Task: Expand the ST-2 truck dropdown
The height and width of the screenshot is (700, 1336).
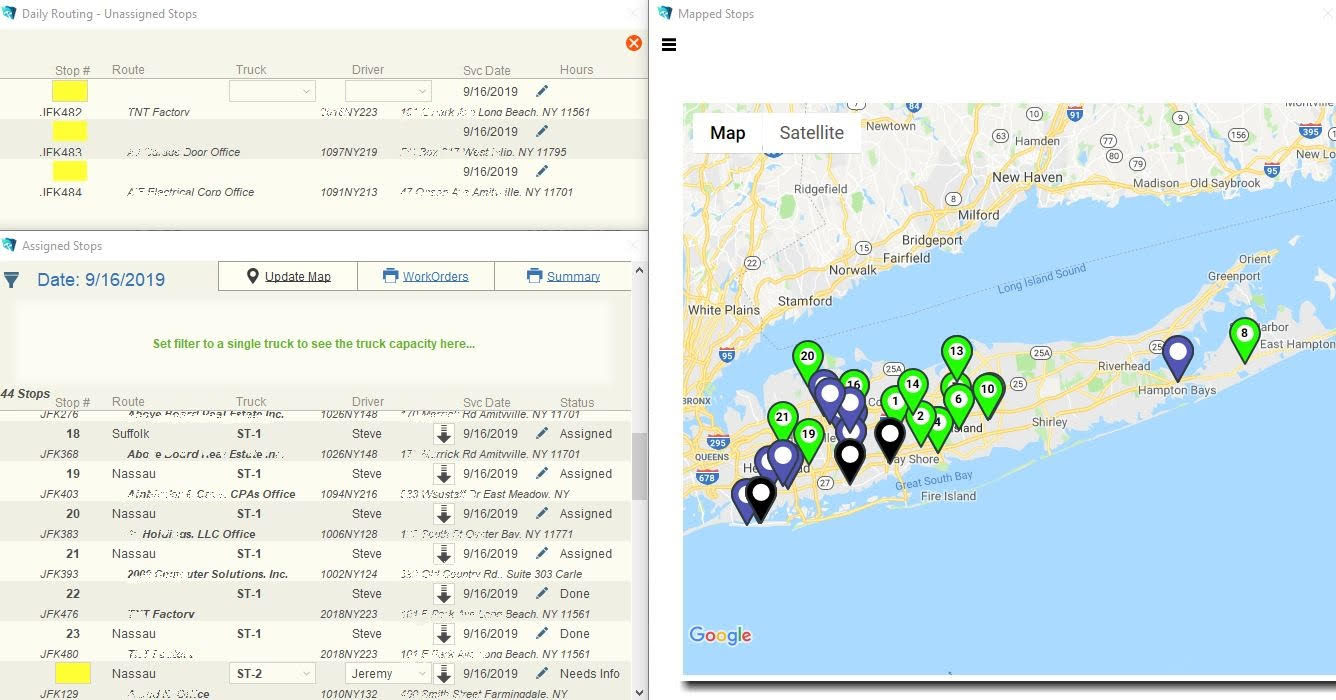Action: [272, 674]
